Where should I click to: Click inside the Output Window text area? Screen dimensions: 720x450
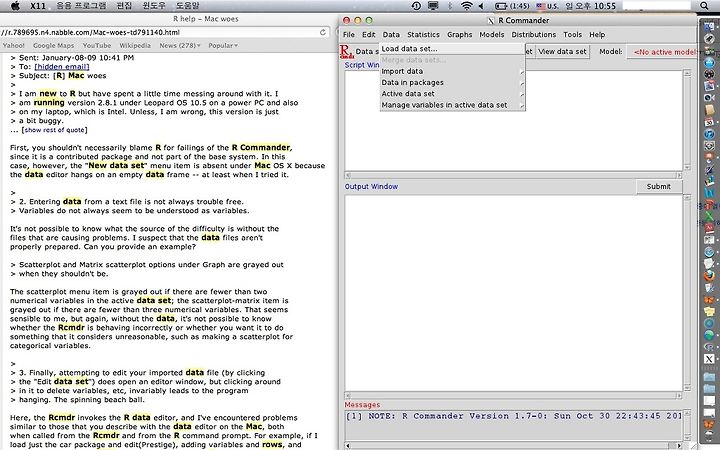click(x=513, y=293)
